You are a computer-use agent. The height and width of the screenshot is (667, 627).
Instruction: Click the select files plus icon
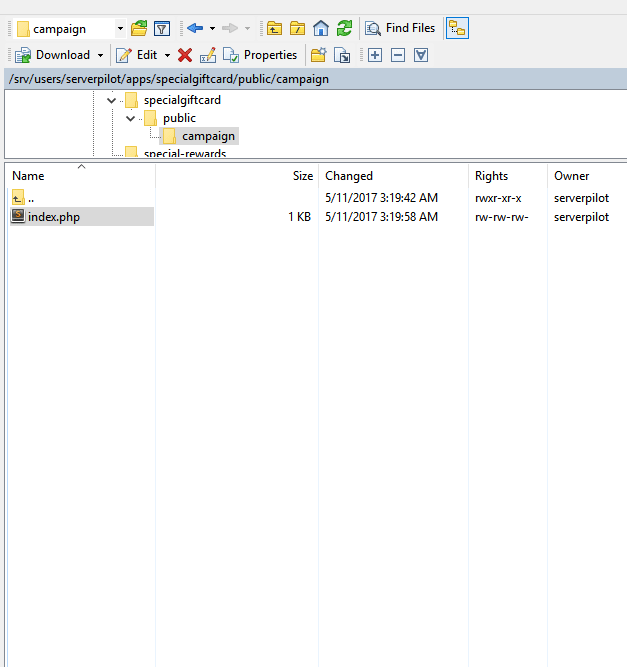coord(375,55)
